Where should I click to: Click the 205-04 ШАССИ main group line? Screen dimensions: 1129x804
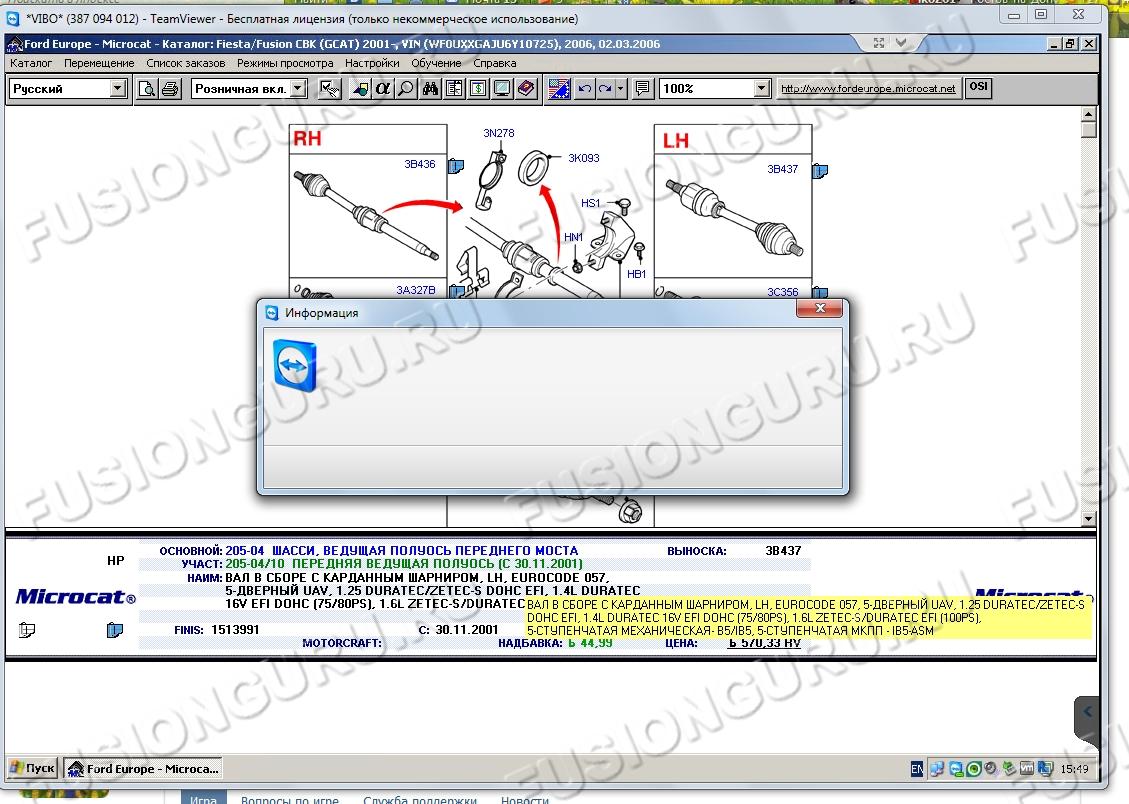click(x=401, y=551)
